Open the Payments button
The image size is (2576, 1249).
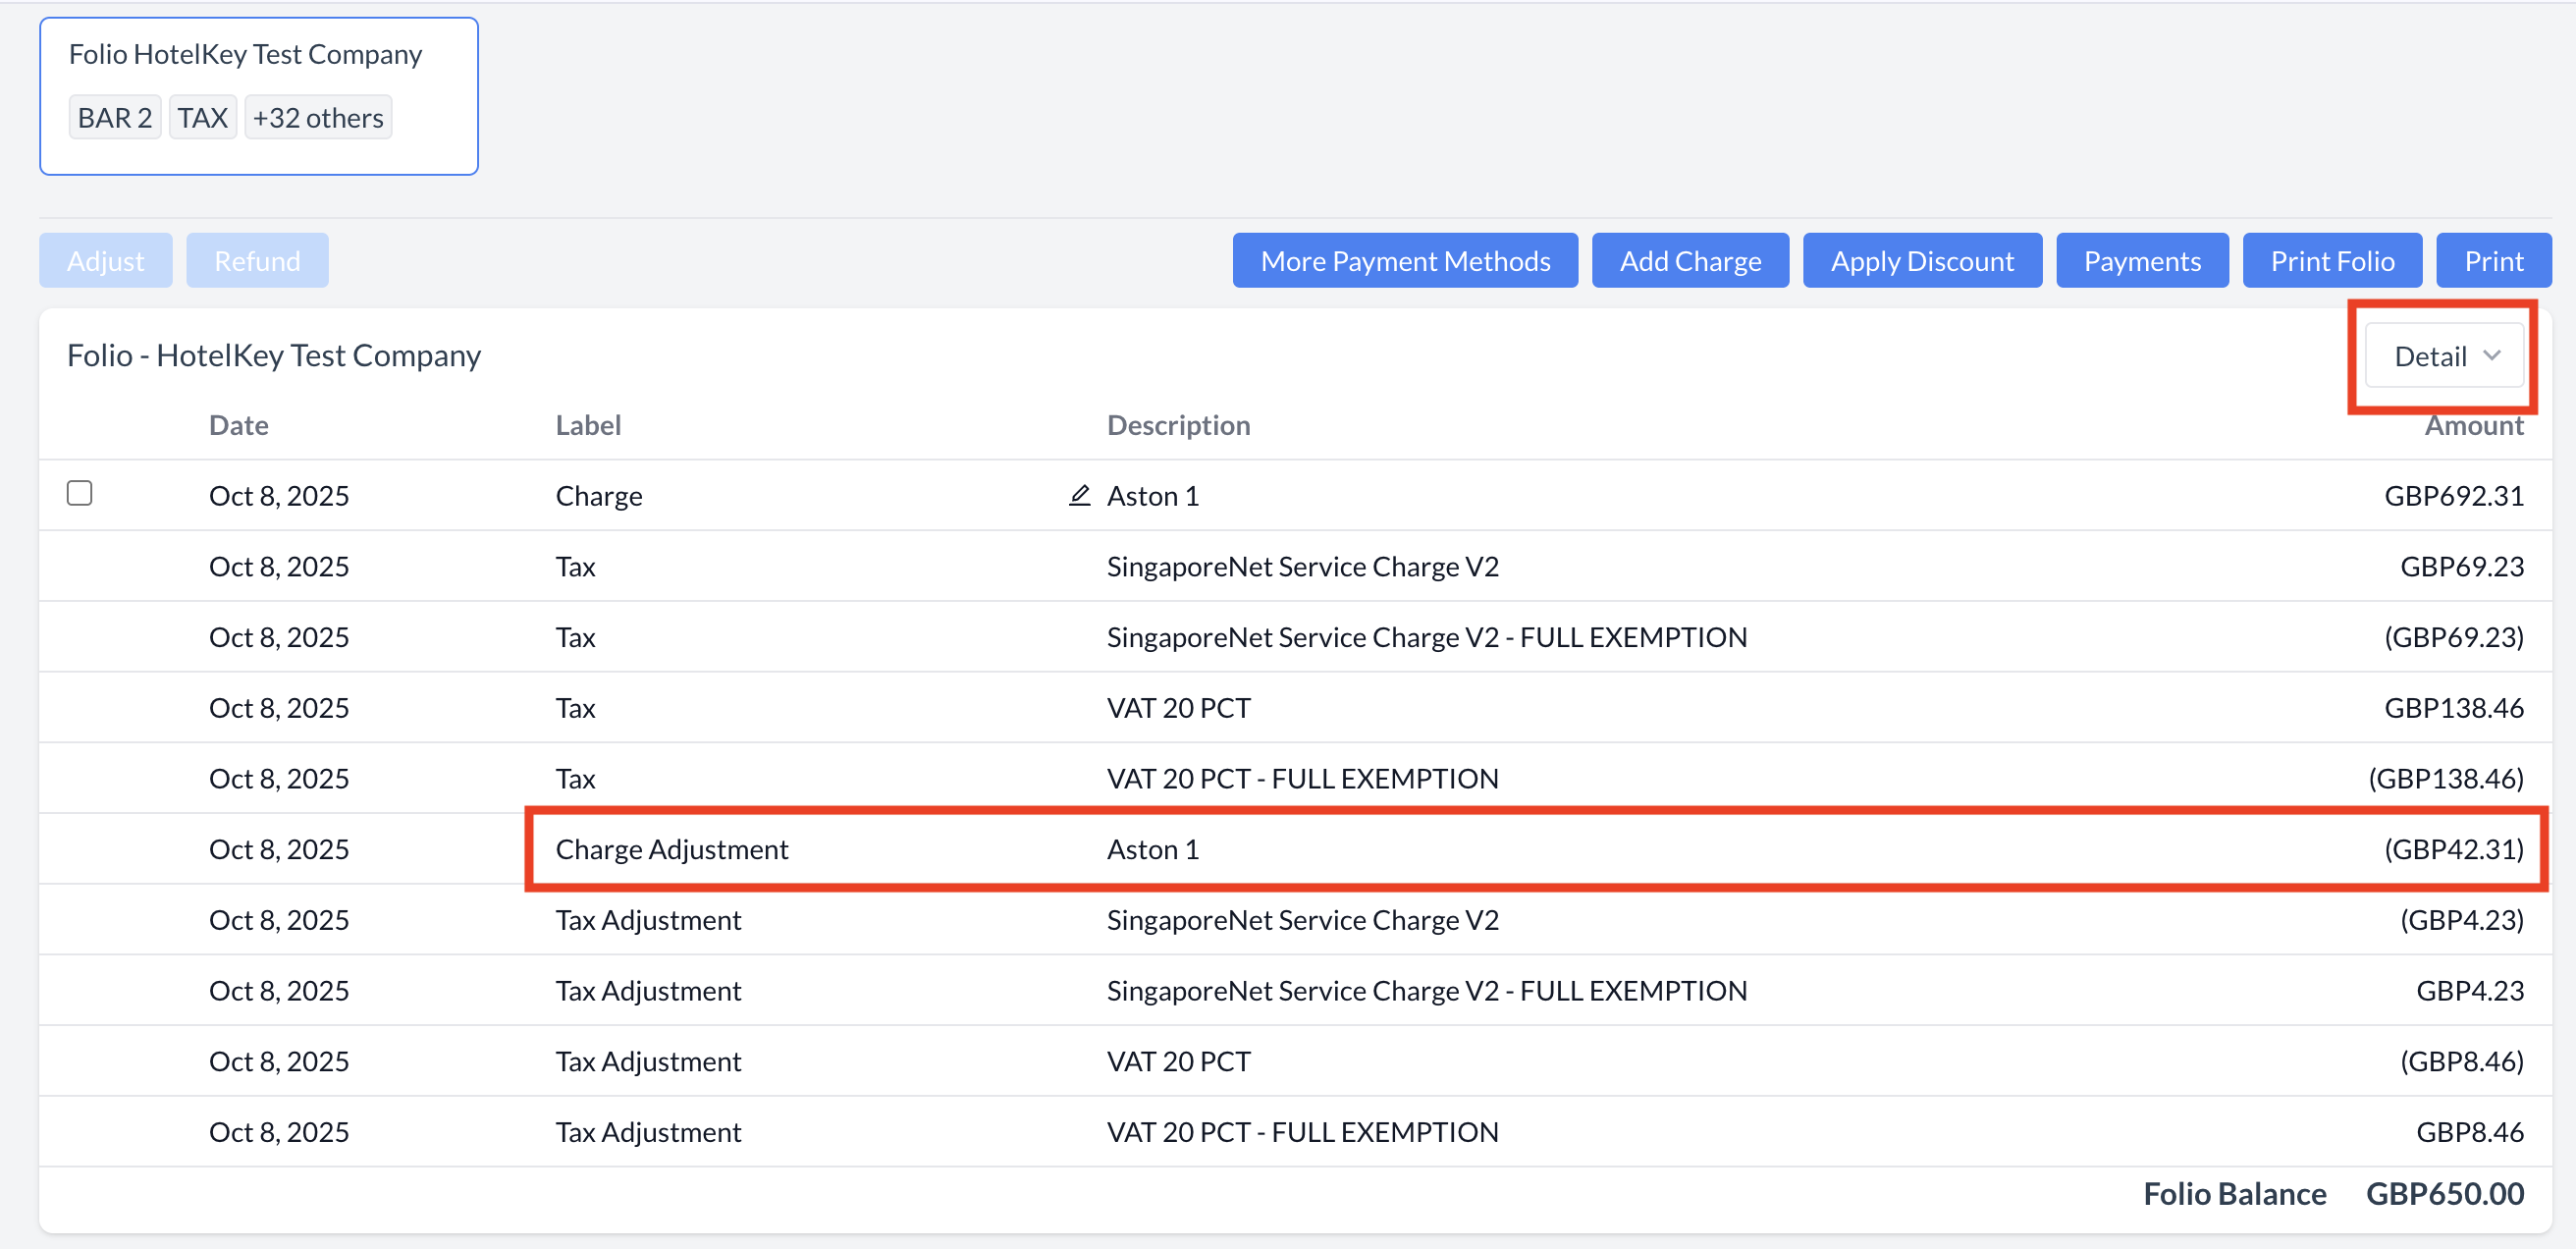click(x=2141, y=261)
